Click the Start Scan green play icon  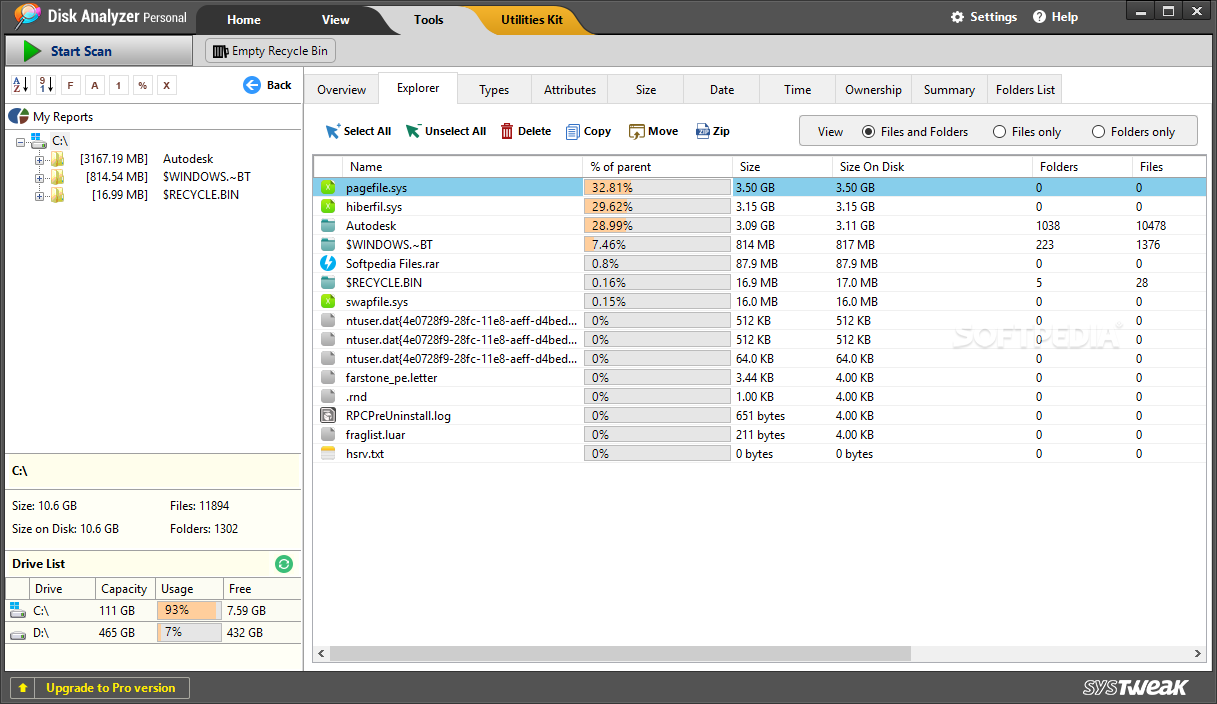32,51
